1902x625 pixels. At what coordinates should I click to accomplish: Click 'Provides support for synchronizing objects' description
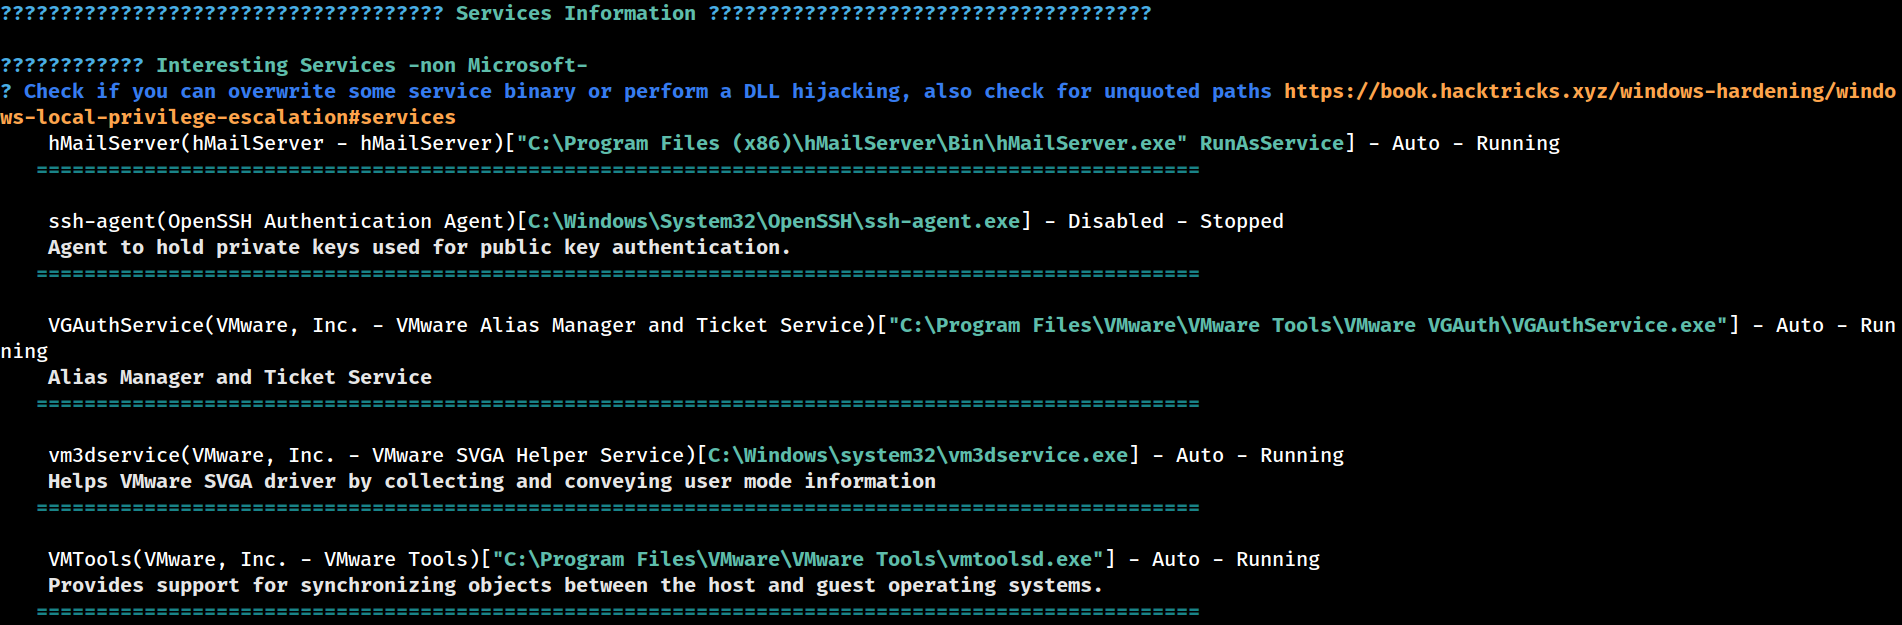[576, 585]
